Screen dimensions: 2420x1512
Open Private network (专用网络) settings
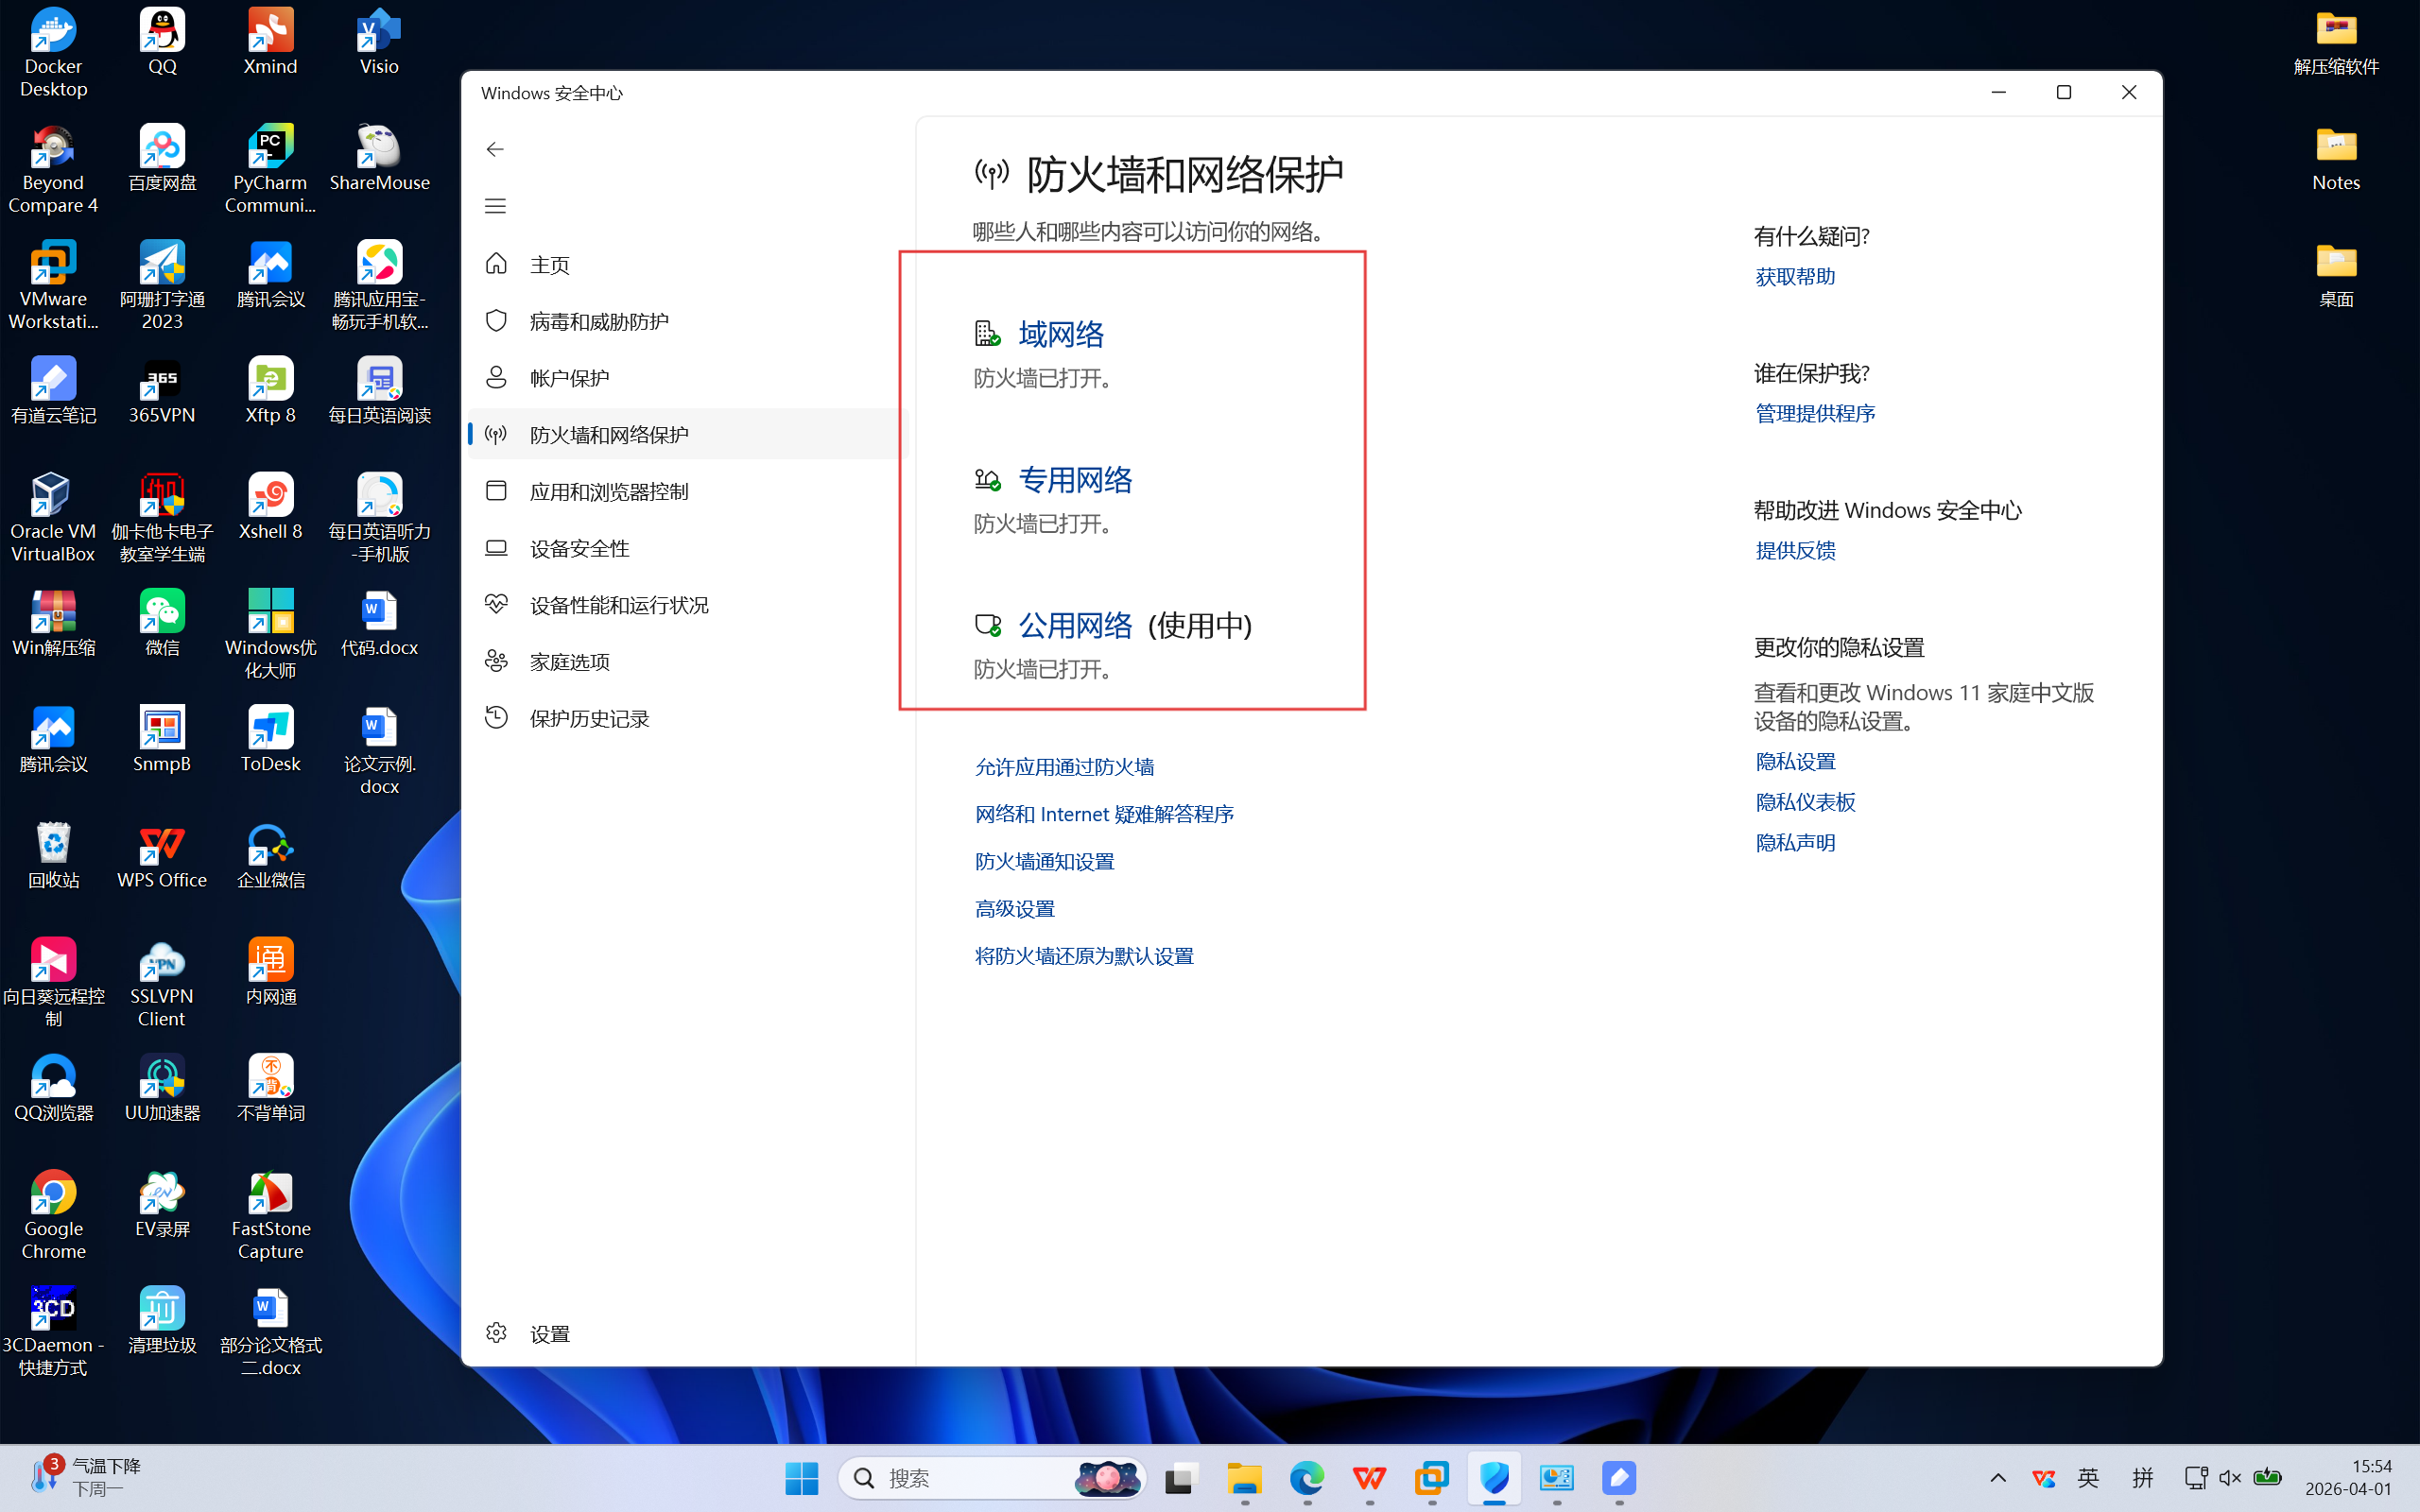[x=1074, y=480]
